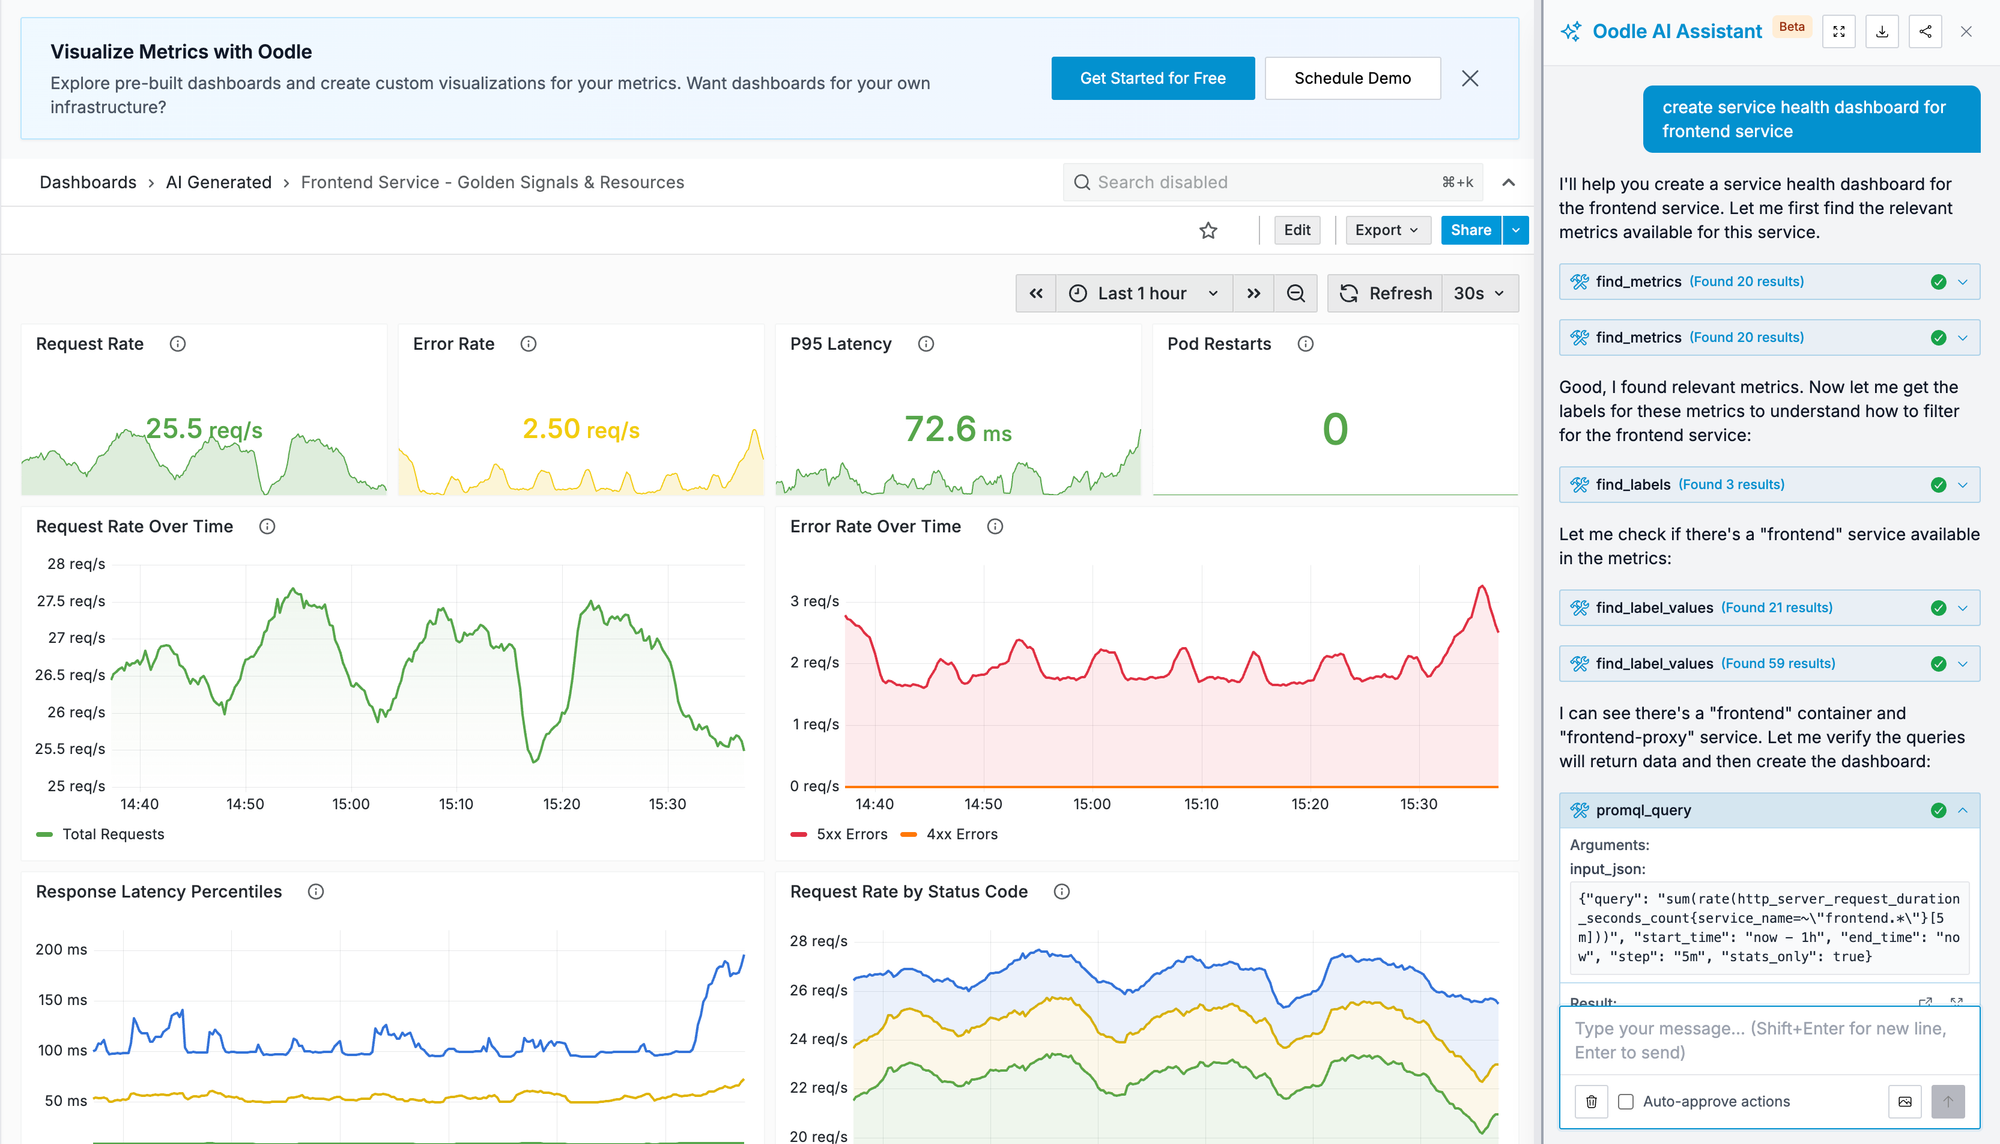This screenshot has height=1144, width=2000.
Task: Open the Last 1 hour time range dropdown
Action: (1143, 293)
